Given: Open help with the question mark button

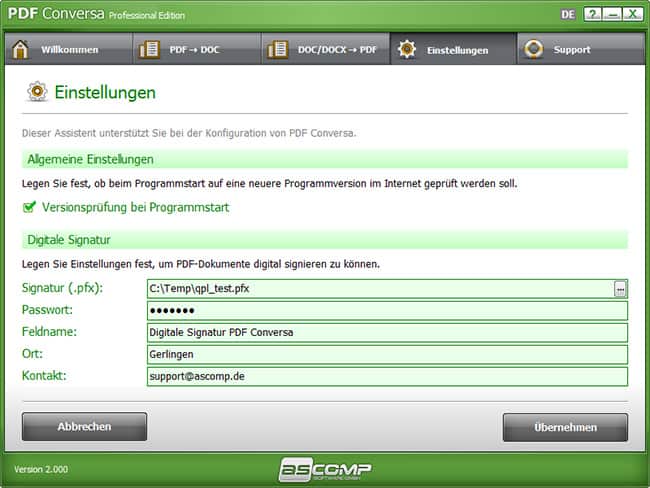Looking at the screenshot, I should (x=592, y=15).
